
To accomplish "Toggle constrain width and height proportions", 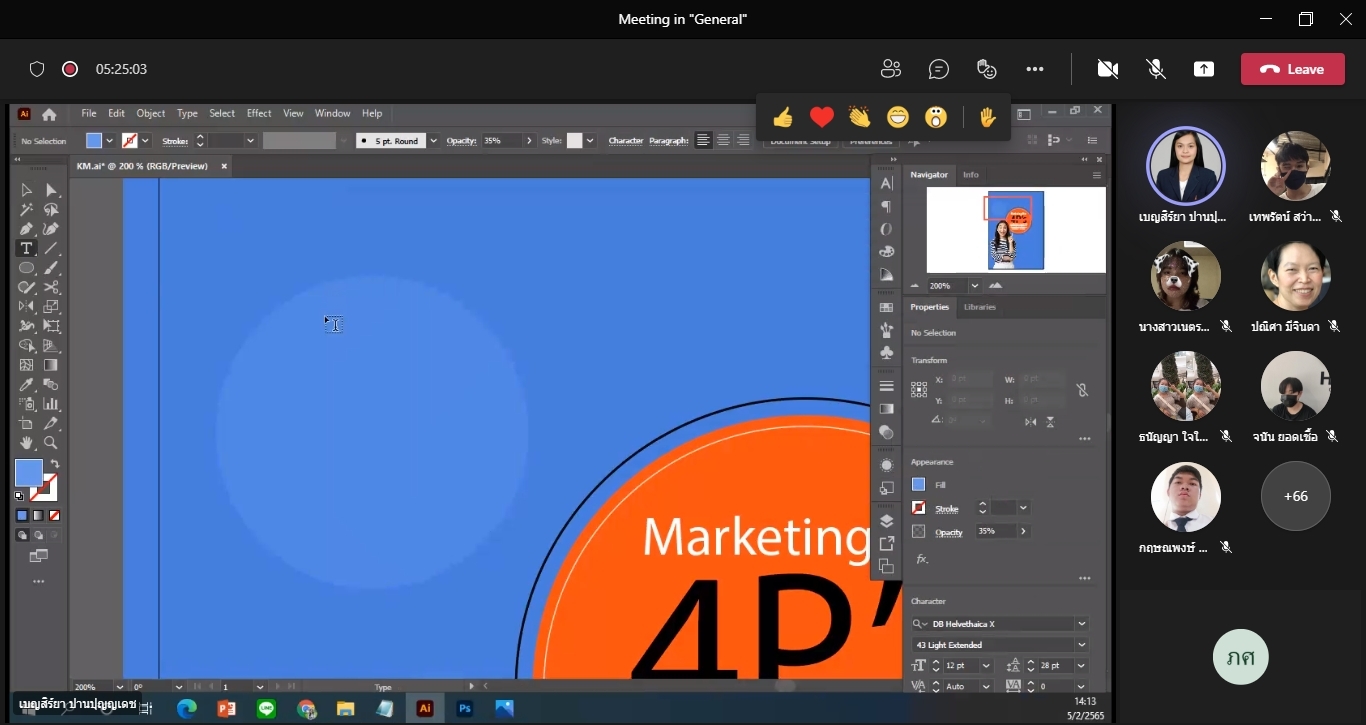I will point(1082,390).
